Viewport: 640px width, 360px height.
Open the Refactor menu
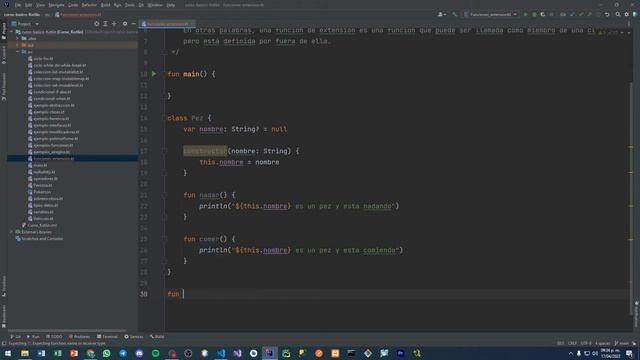pyautogui.click(x=89, y=5)
